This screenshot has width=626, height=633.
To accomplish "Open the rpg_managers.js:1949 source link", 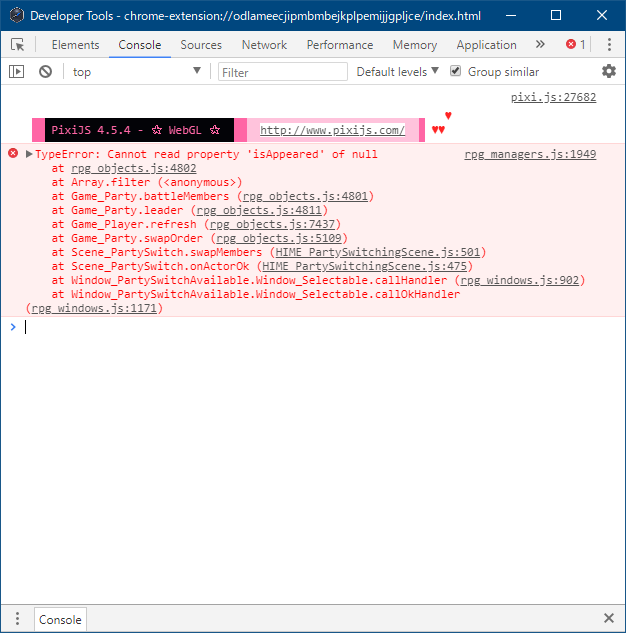I will (x=530, y=154).
